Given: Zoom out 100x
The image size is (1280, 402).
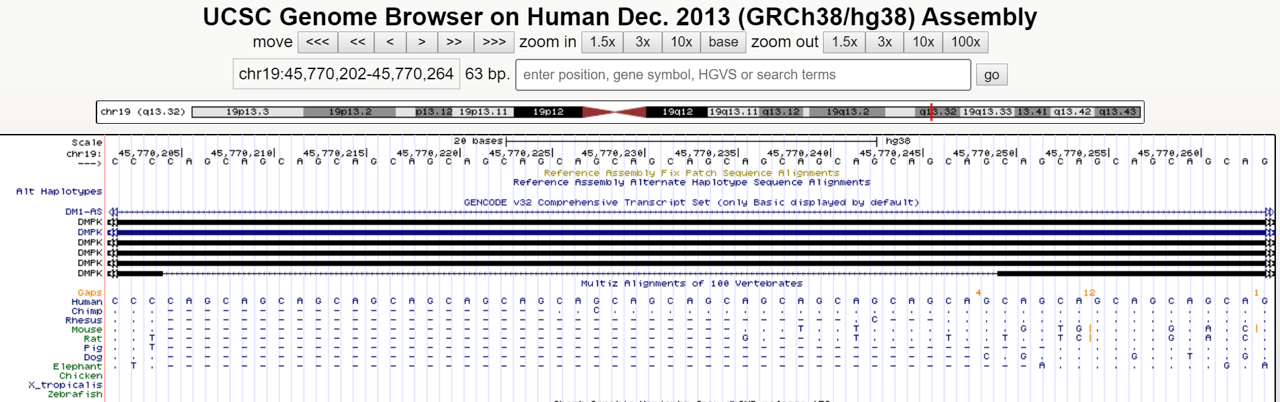Looking at the screenshot, I should click(966, 42).
